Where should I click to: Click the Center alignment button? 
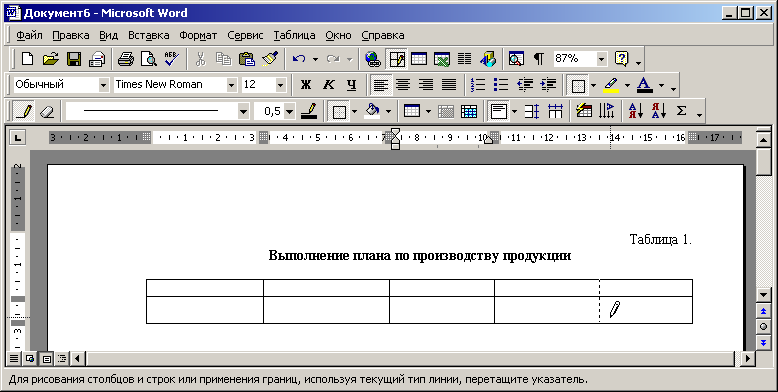coord(403,85)
